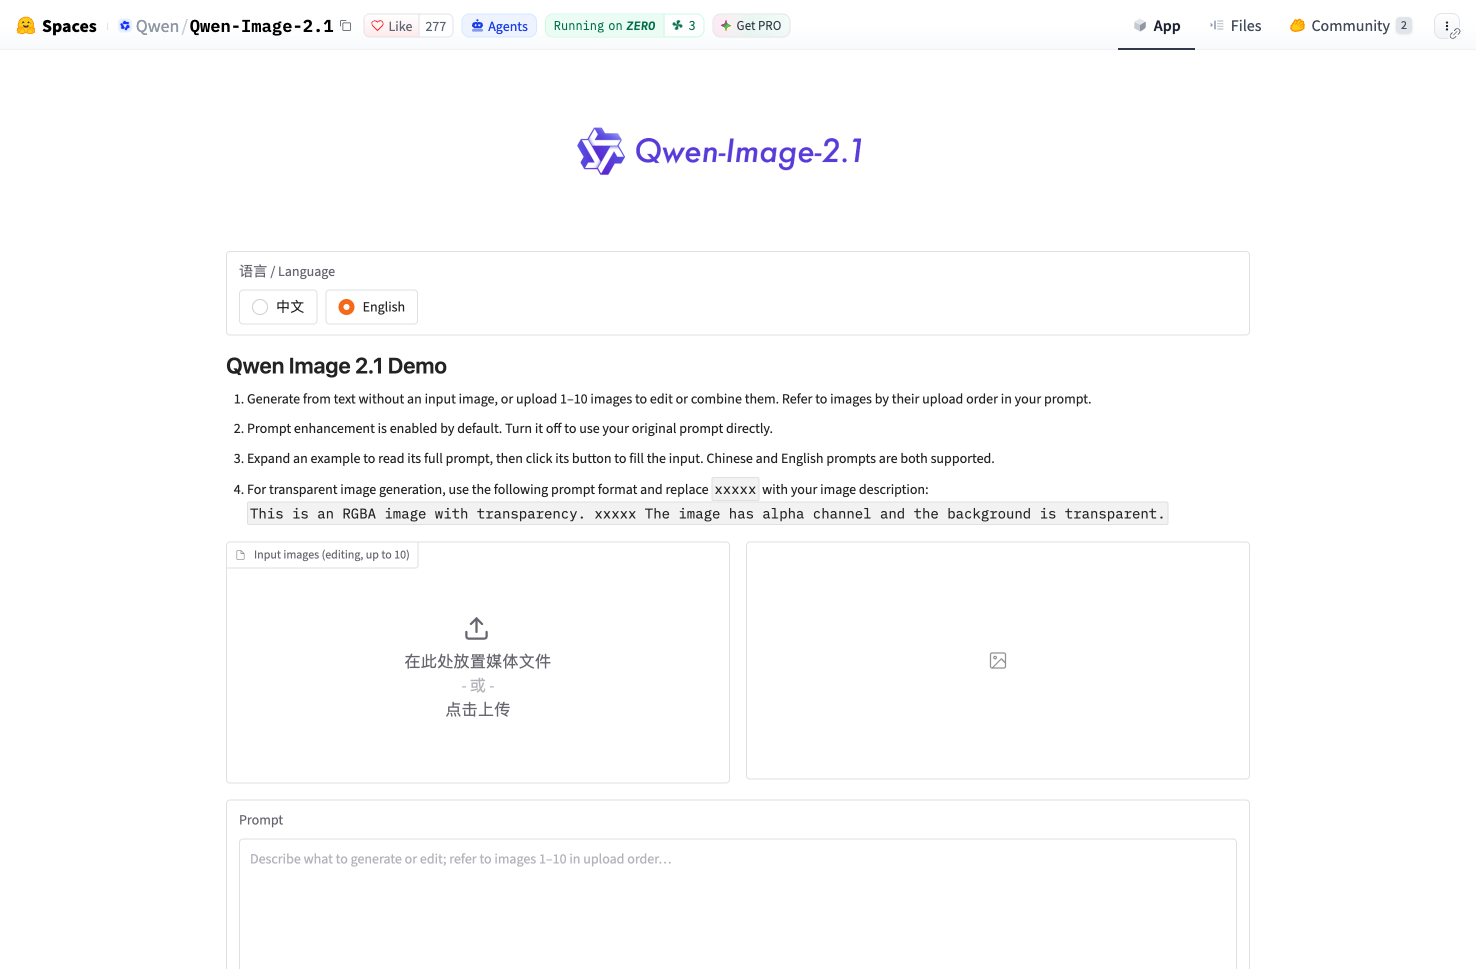Open the Hugging Face Spaces home logo
The image size is (1476, 969).
tap(57, 26)
